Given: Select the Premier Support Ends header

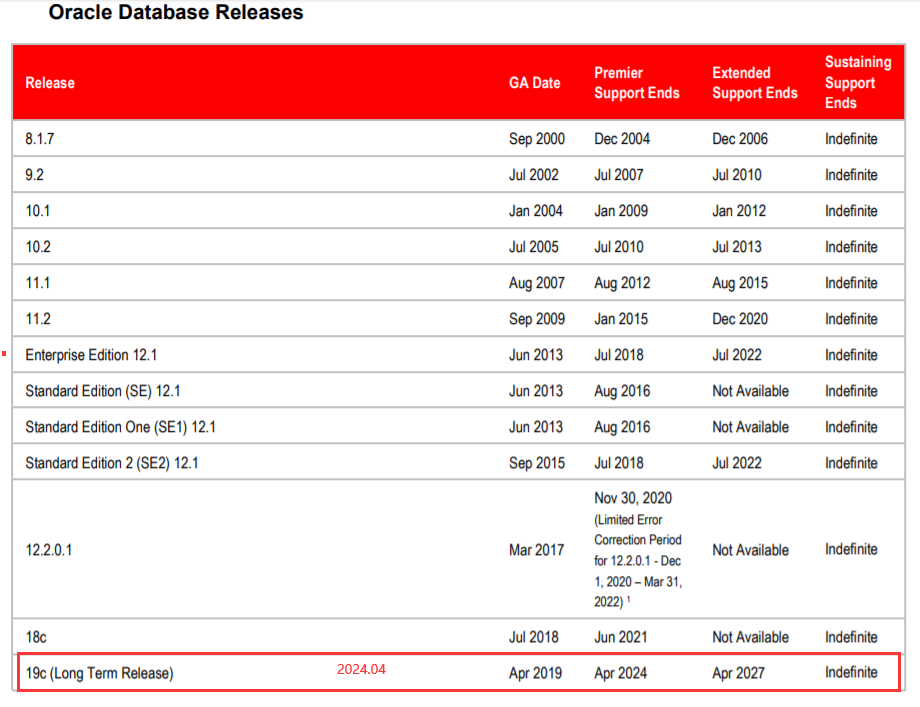Looking at the screenshot, I should click(x=636, y=83).
